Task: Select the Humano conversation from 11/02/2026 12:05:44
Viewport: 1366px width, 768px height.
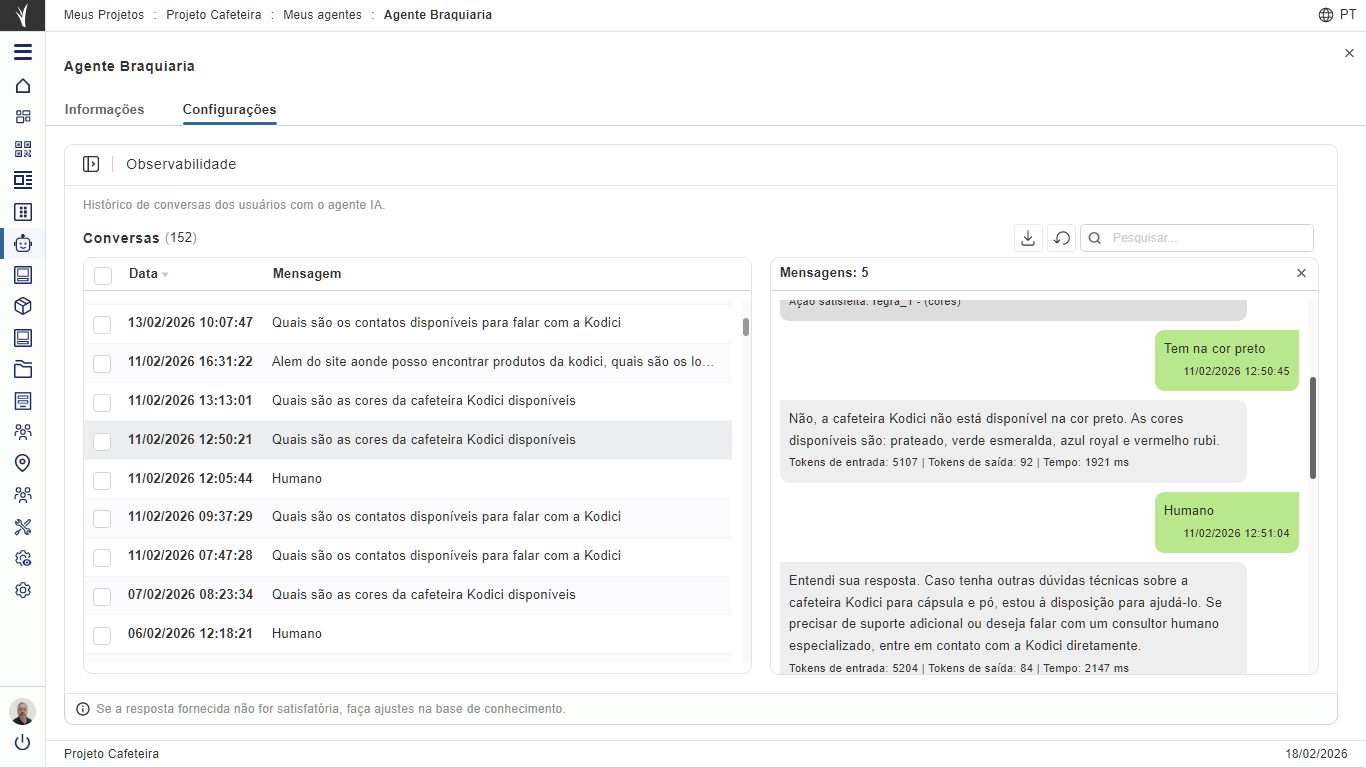Action: point(408,479)
